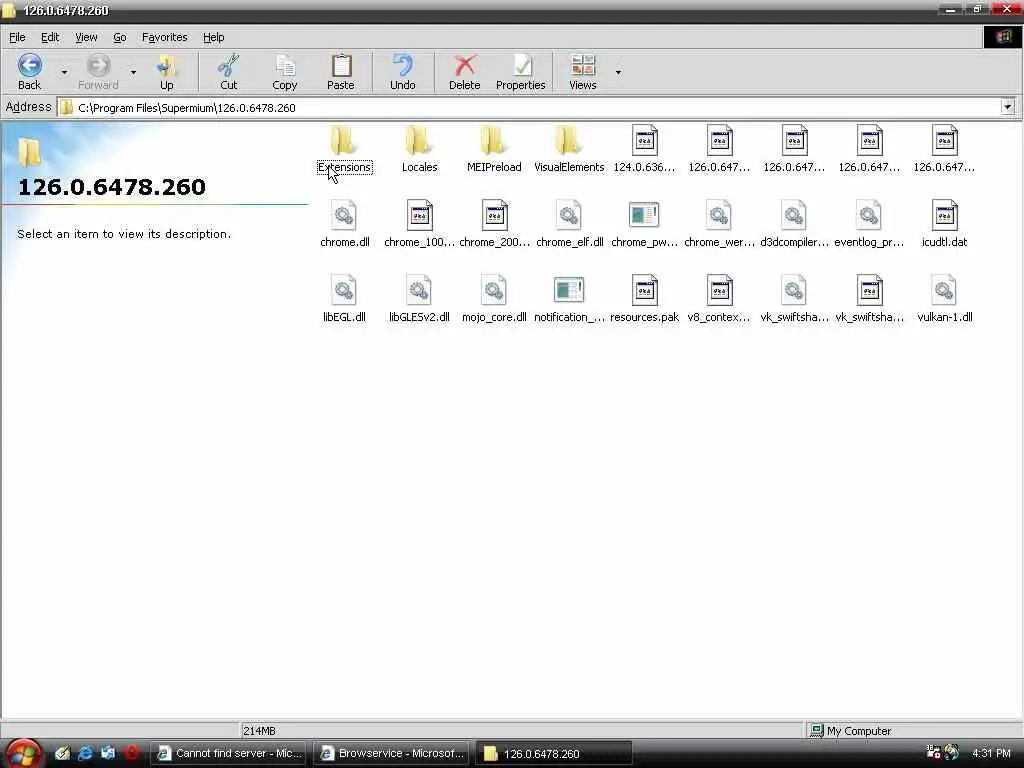Select the chrome_100… pak file
The width and height of the screenshot is (1024, 768).
pos(419,224)
